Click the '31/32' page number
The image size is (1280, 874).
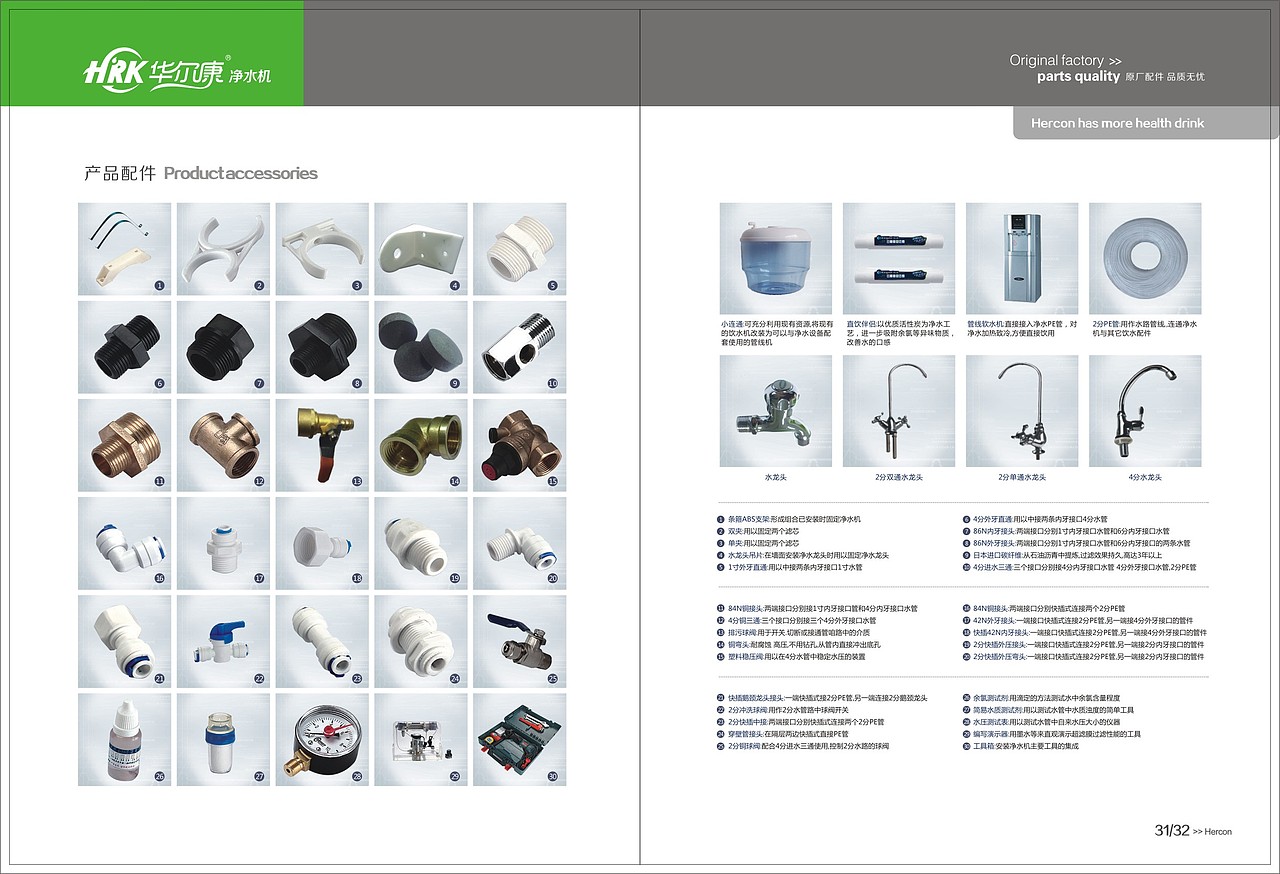(x=1172, y=831)
